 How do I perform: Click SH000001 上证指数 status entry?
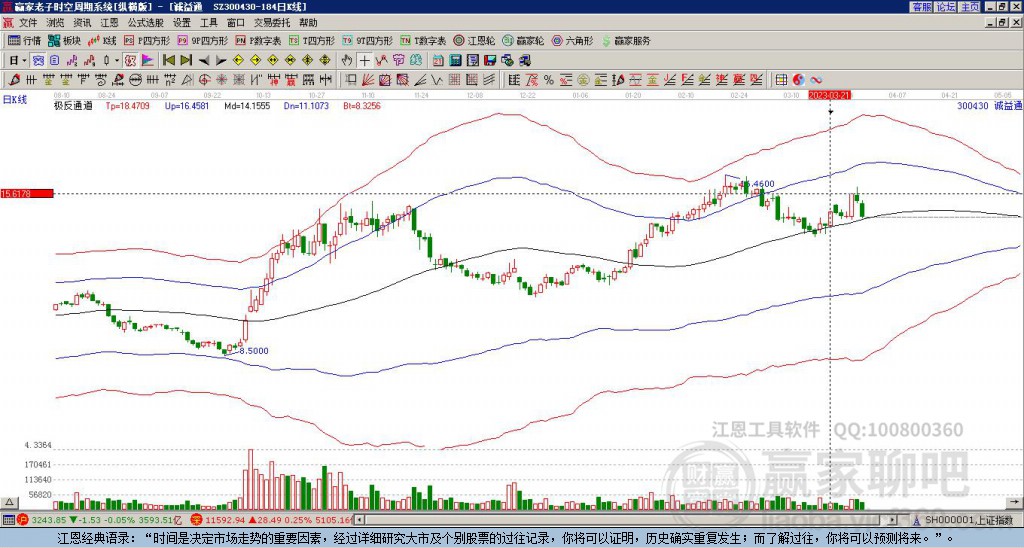(968, 520)
